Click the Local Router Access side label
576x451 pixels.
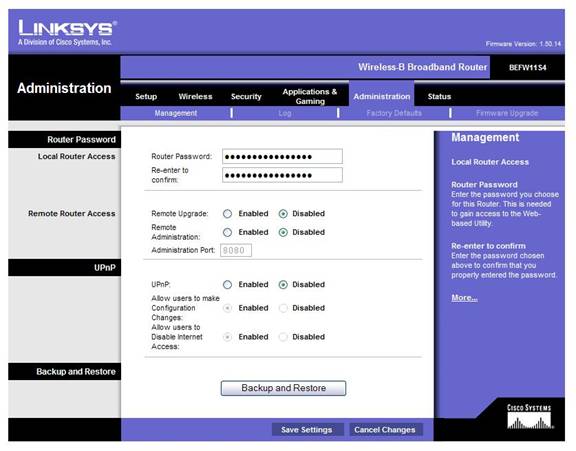coord(76,156)
